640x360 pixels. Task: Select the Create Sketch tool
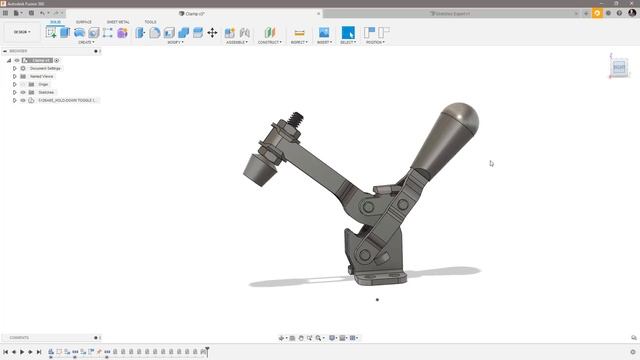pos(51,33)
